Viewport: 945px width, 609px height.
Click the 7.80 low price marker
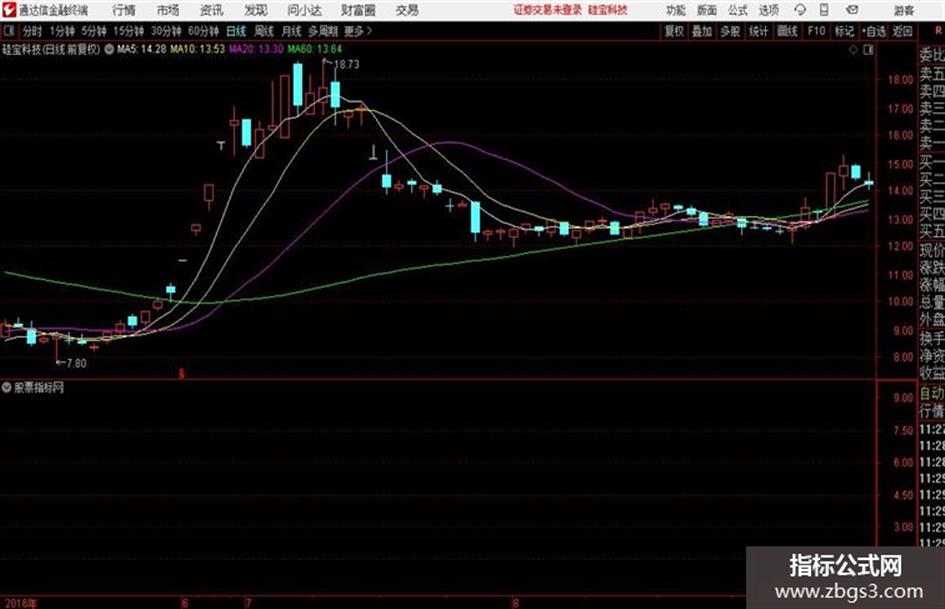[77, 363]
